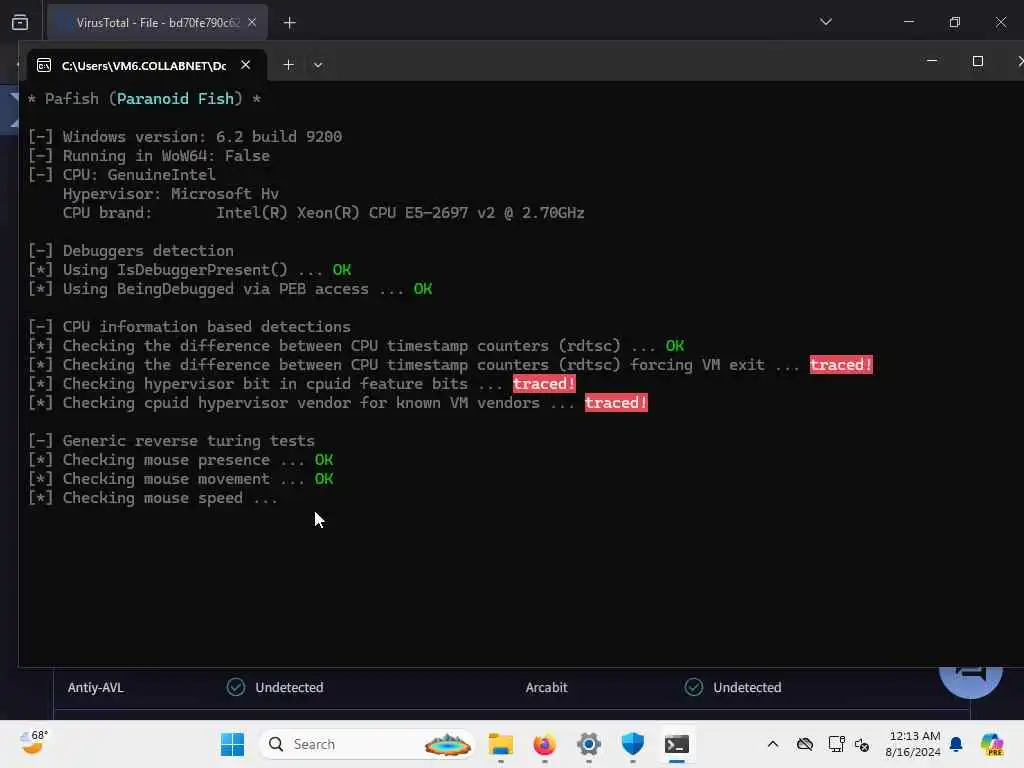Click the taskbar Search box

coord(366,744)
